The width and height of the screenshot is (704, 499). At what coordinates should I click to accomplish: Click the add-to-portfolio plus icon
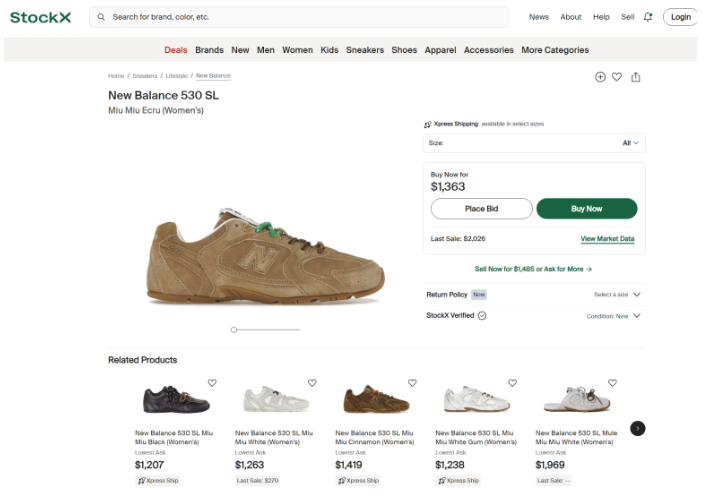(600, 77)
